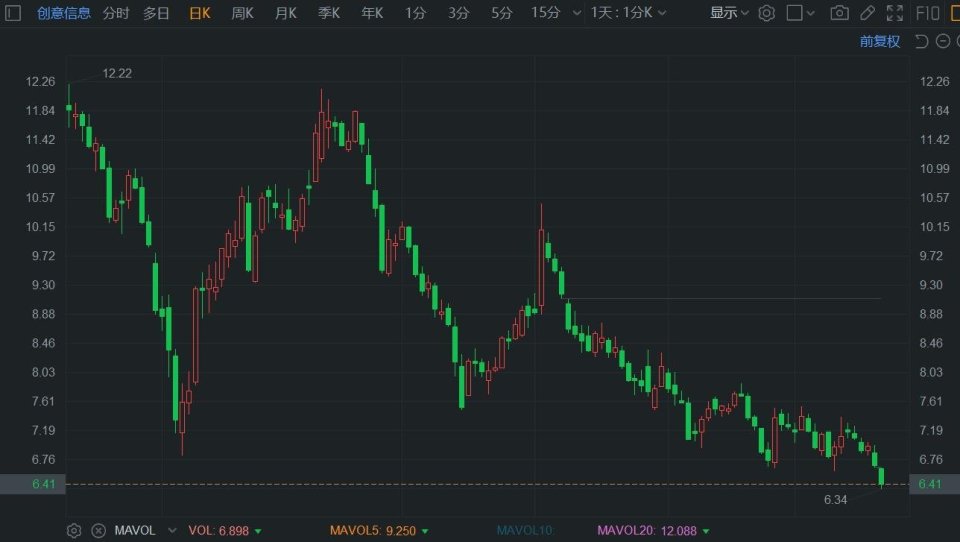The image size is (960, 542).
Task: Open the 创意信息 stock name link
Action: (64, 13)
